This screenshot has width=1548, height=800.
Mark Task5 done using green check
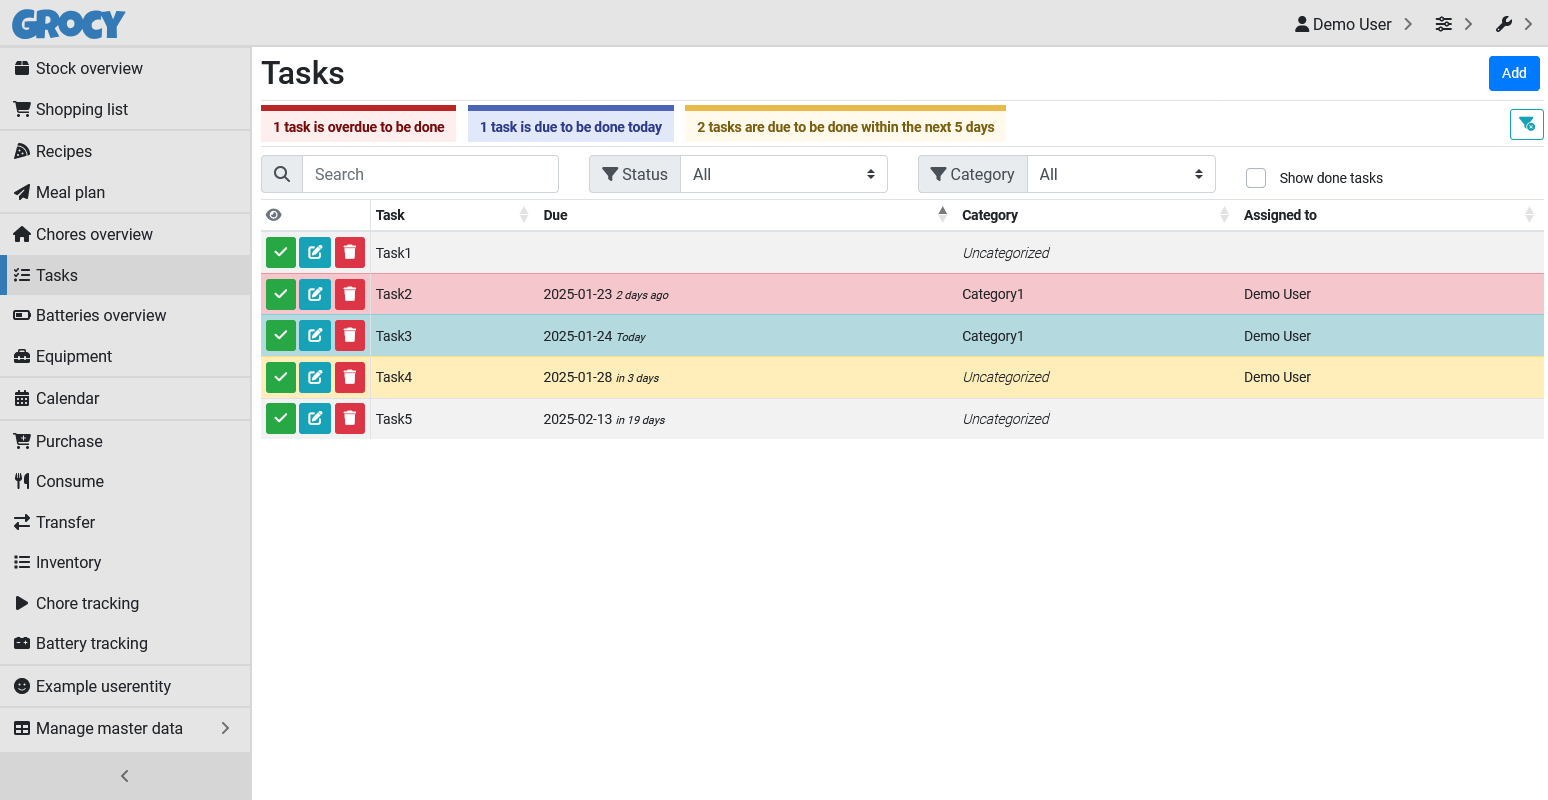(281, 419)
